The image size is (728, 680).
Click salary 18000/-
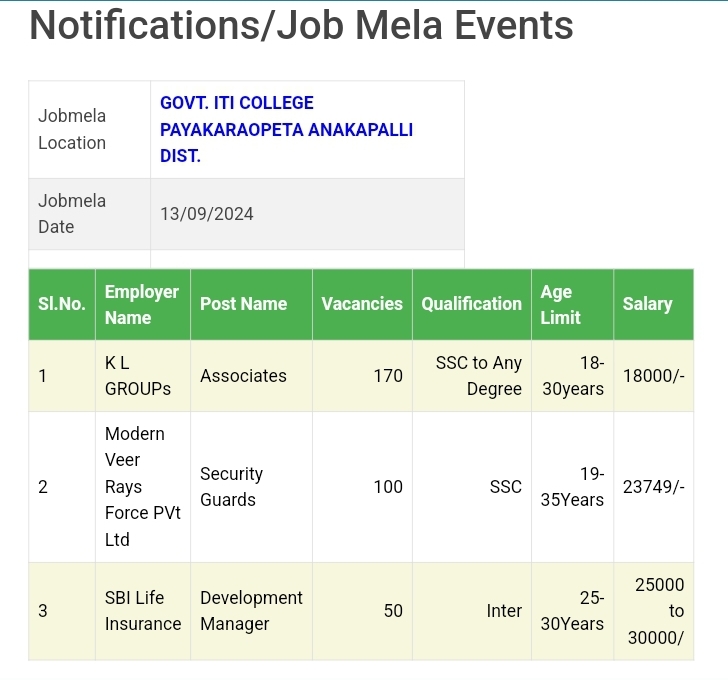[x=654, y=376]
